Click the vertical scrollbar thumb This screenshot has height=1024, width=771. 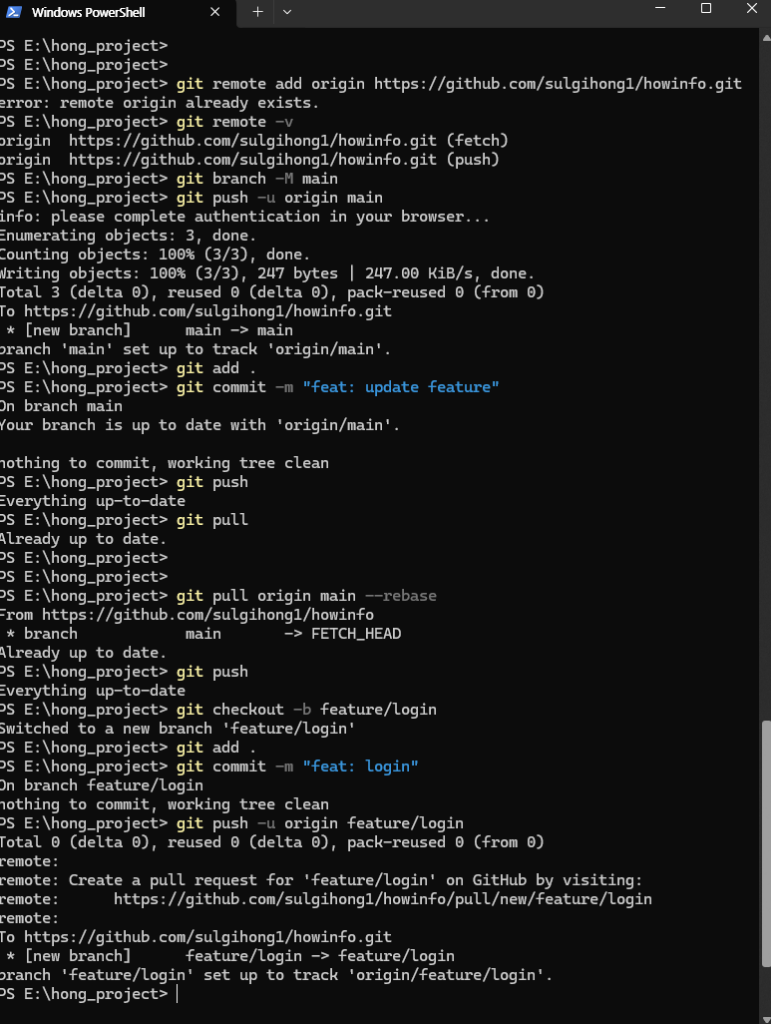tap(765, 860)
